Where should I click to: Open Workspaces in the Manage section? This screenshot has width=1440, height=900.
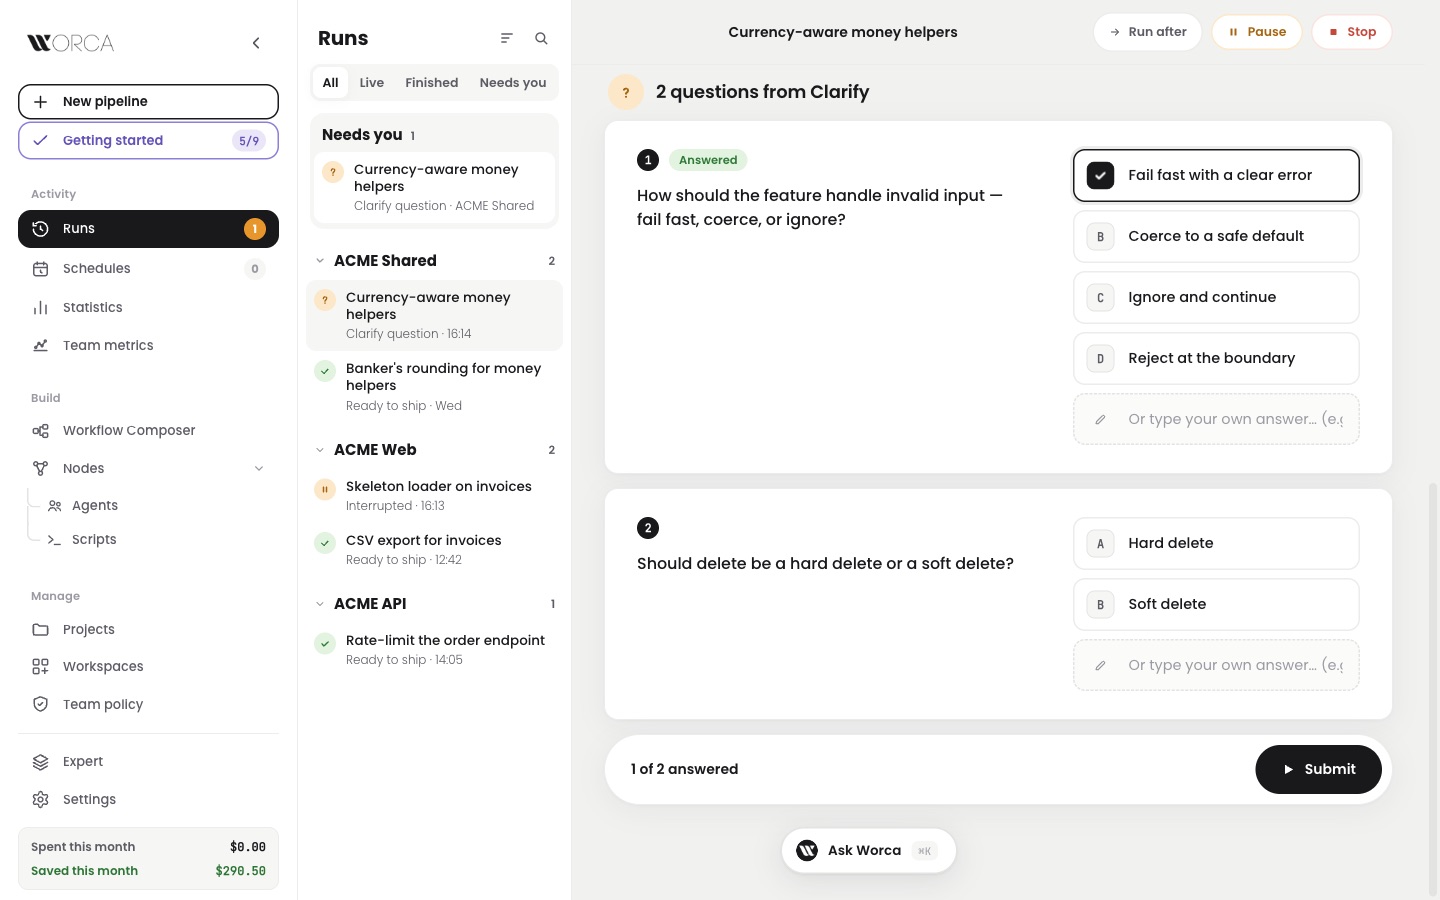(148, 666)
